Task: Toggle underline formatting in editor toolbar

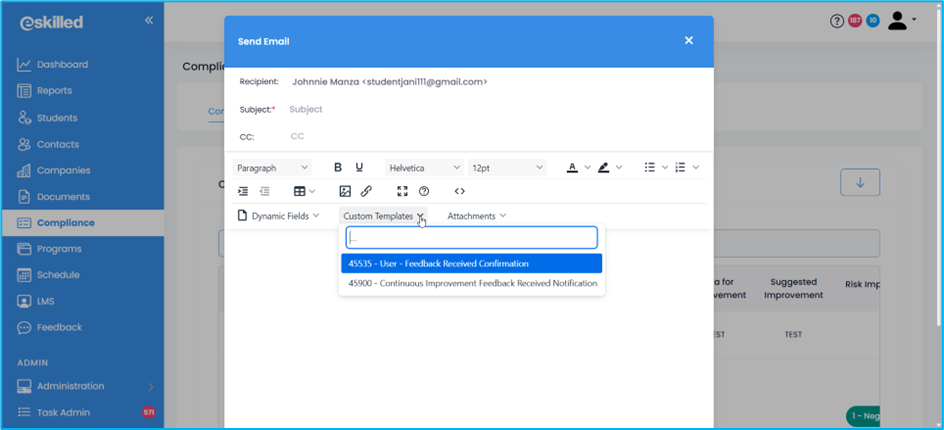Action: click(x=359, y=168)
